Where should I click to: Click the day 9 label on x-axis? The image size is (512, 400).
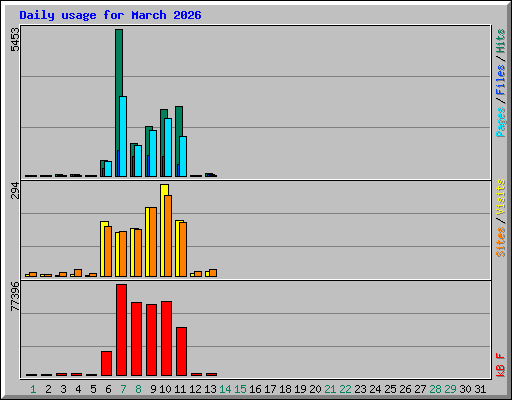click(x=153, y=389)
